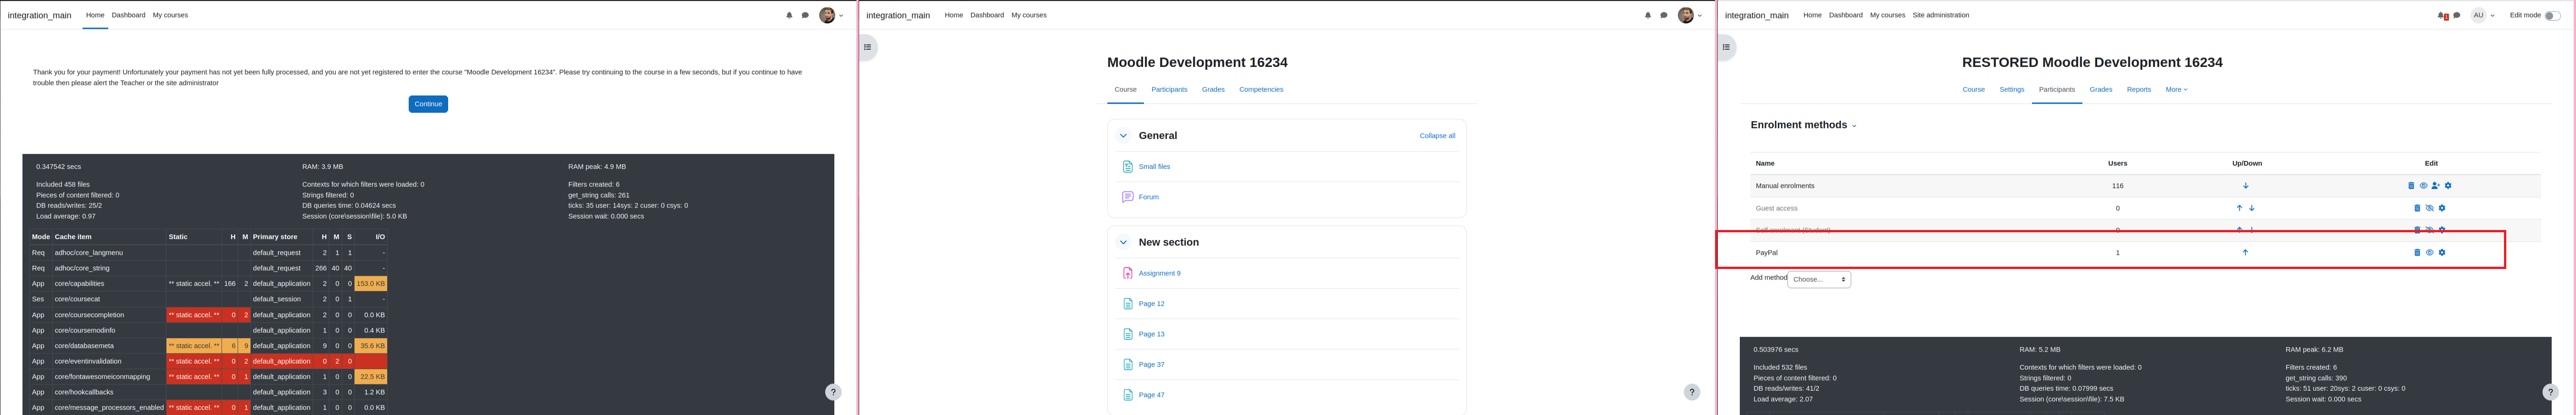Open Participants tab in Moodle Development 16234
The width and height of the screenshot is (2576, 415).
point(1169,90)
